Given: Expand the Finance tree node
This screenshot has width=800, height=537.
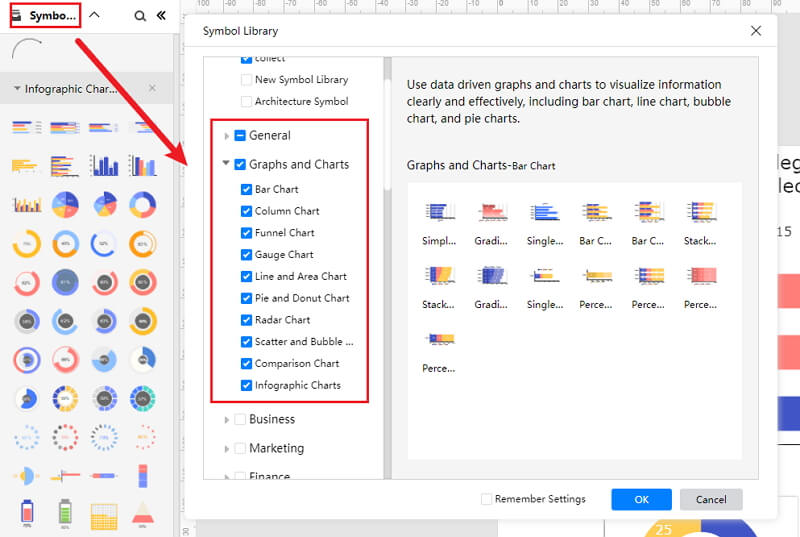Looking at the screenshot, I should point(227,476).
